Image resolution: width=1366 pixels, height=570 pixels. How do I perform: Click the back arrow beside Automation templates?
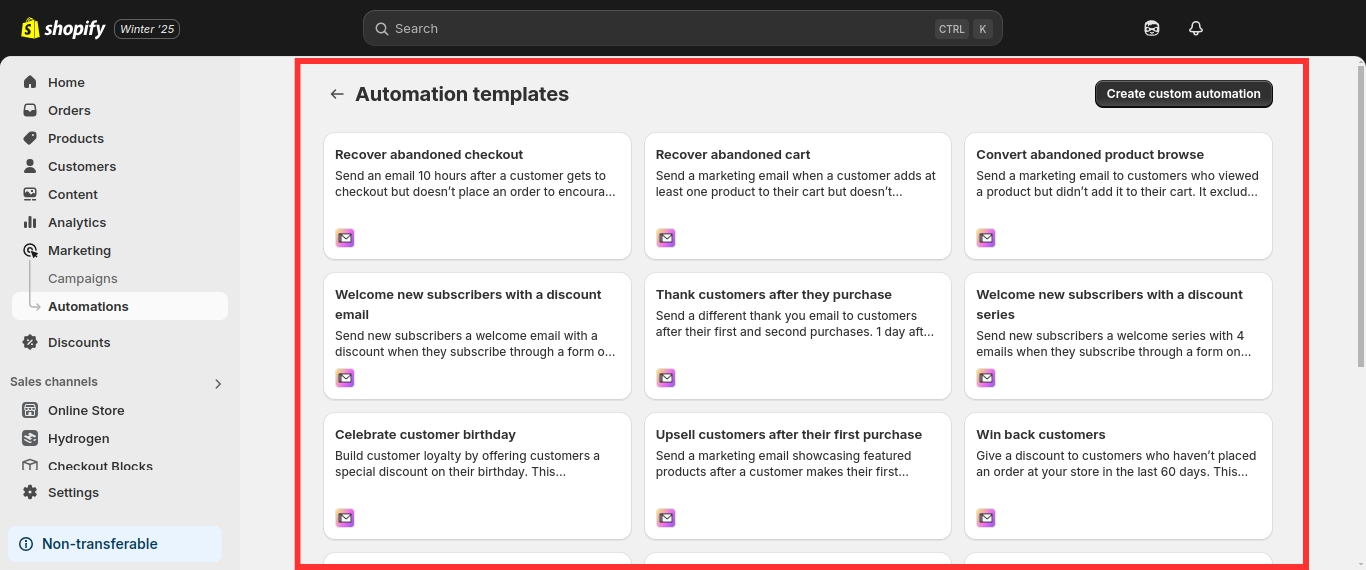coord(337,94)
